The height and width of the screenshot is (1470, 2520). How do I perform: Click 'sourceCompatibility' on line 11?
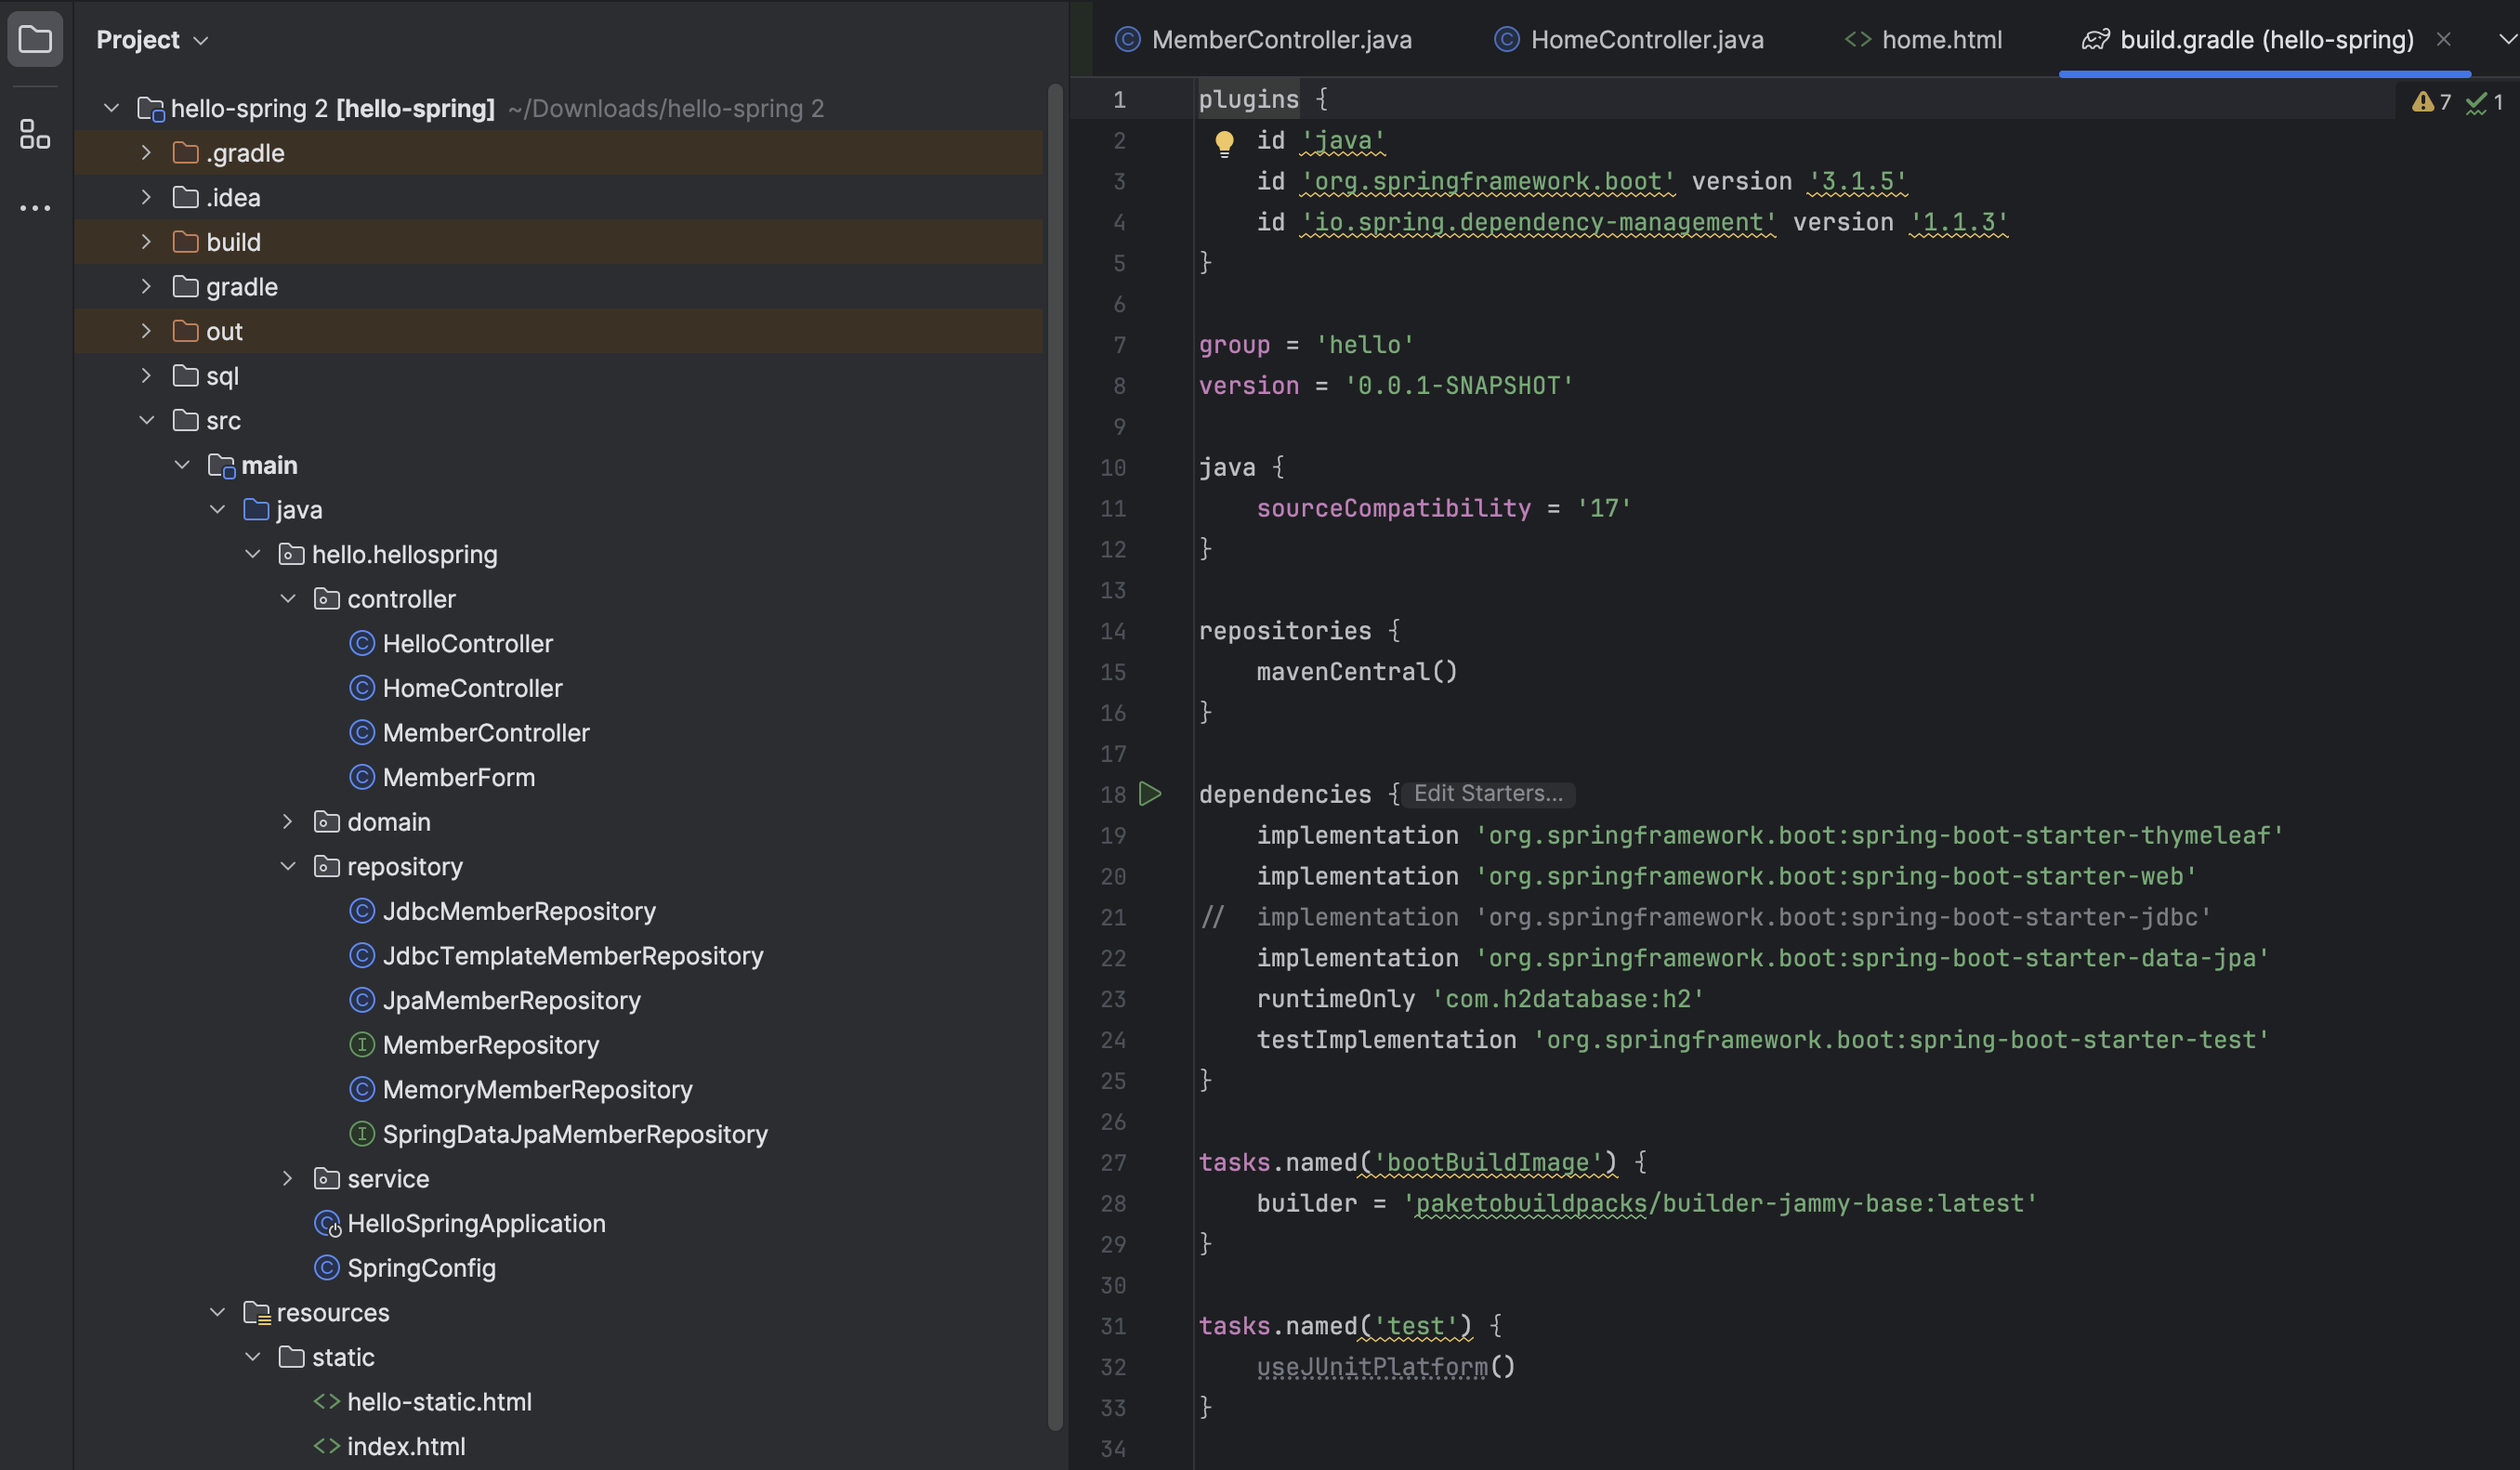[1393, 508]
